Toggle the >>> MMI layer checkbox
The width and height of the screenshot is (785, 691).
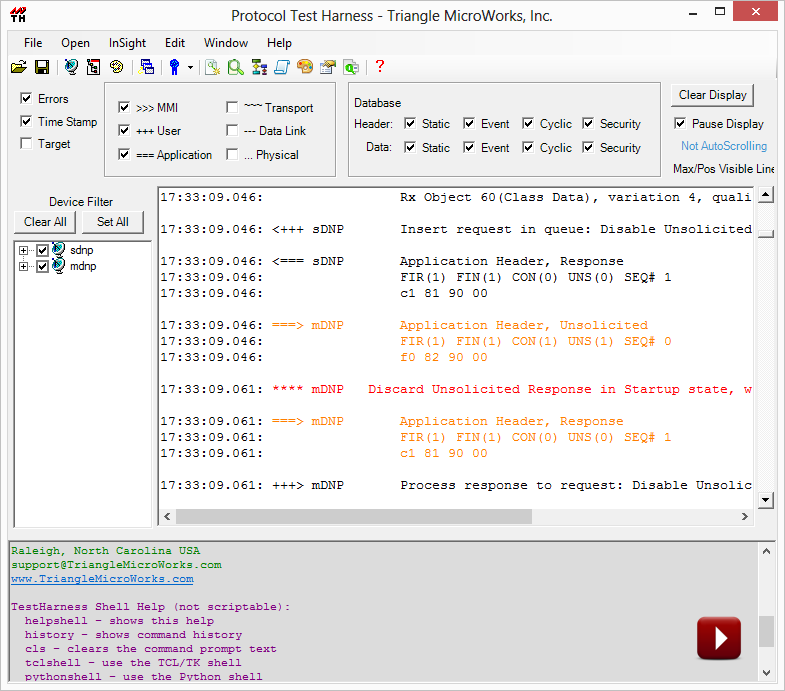click(124, 107)
